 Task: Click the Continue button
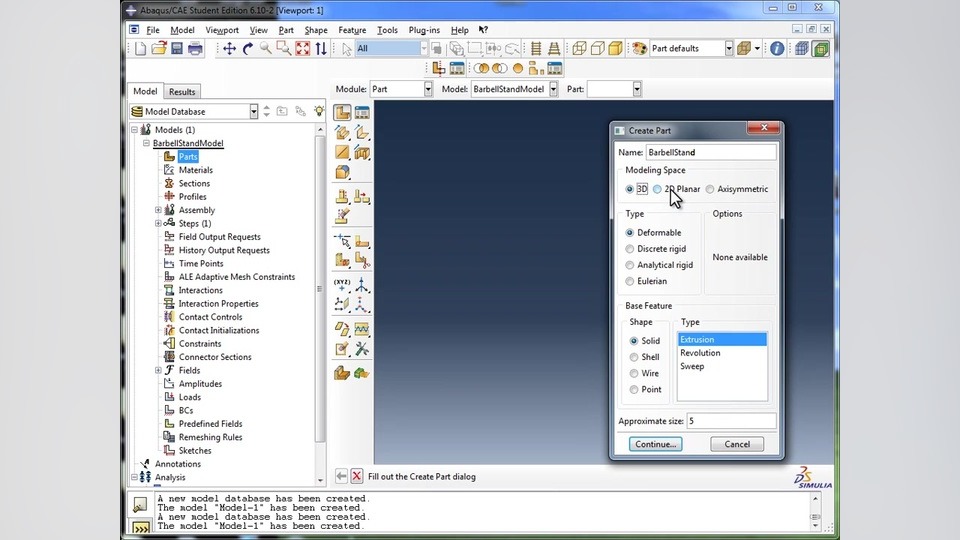(655, 444)
